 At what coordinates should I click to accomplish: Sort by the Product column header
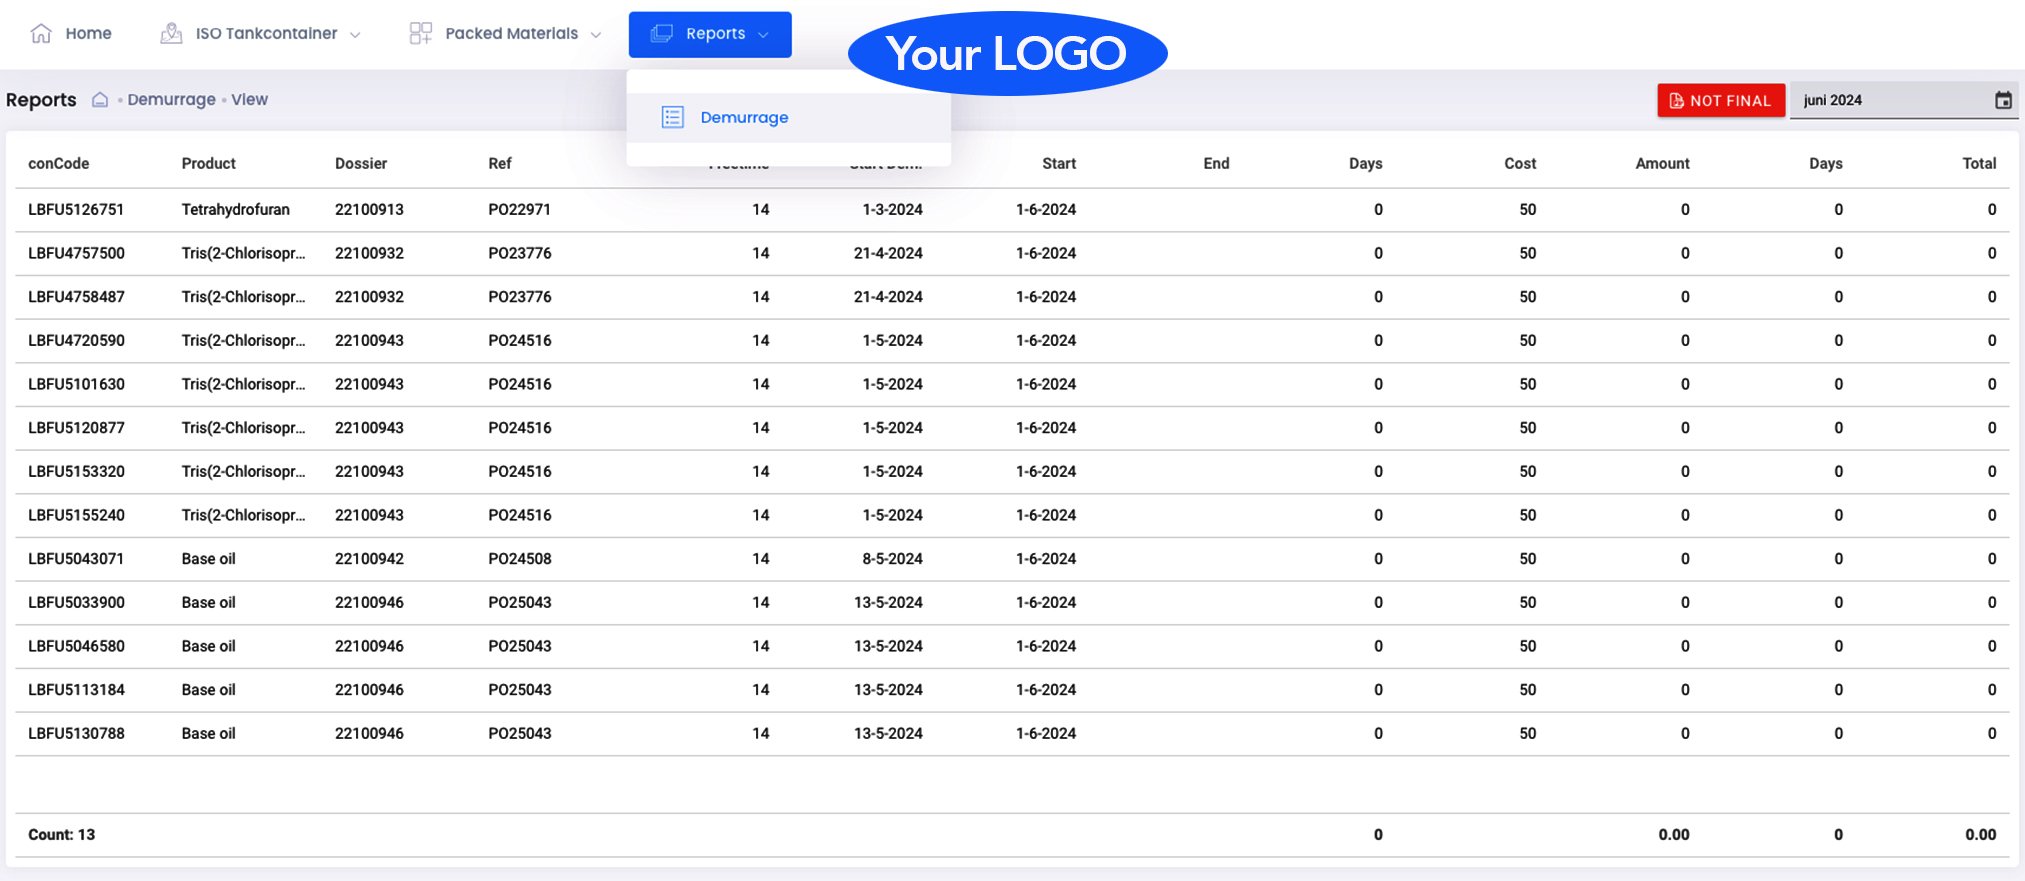click(209, 163)
